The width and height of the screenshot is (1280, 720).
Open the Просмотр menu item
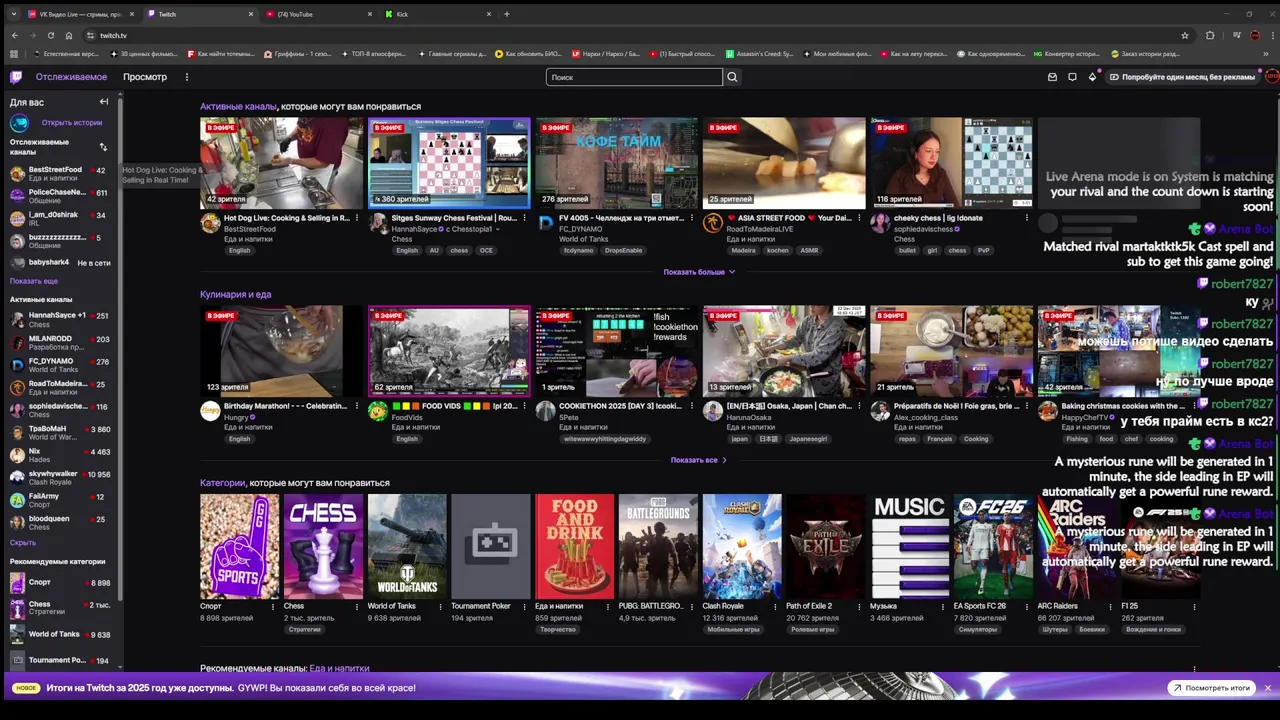[x=145, y=77]
